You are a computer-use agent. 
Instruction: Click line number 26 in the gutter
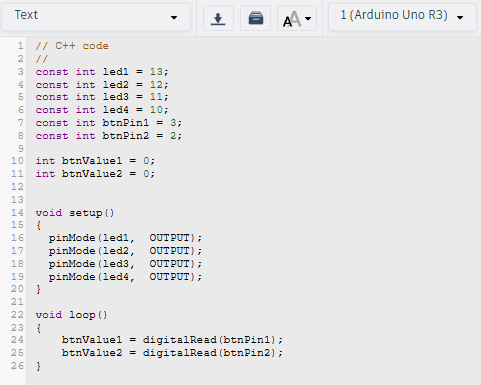(x=17, y=366)
